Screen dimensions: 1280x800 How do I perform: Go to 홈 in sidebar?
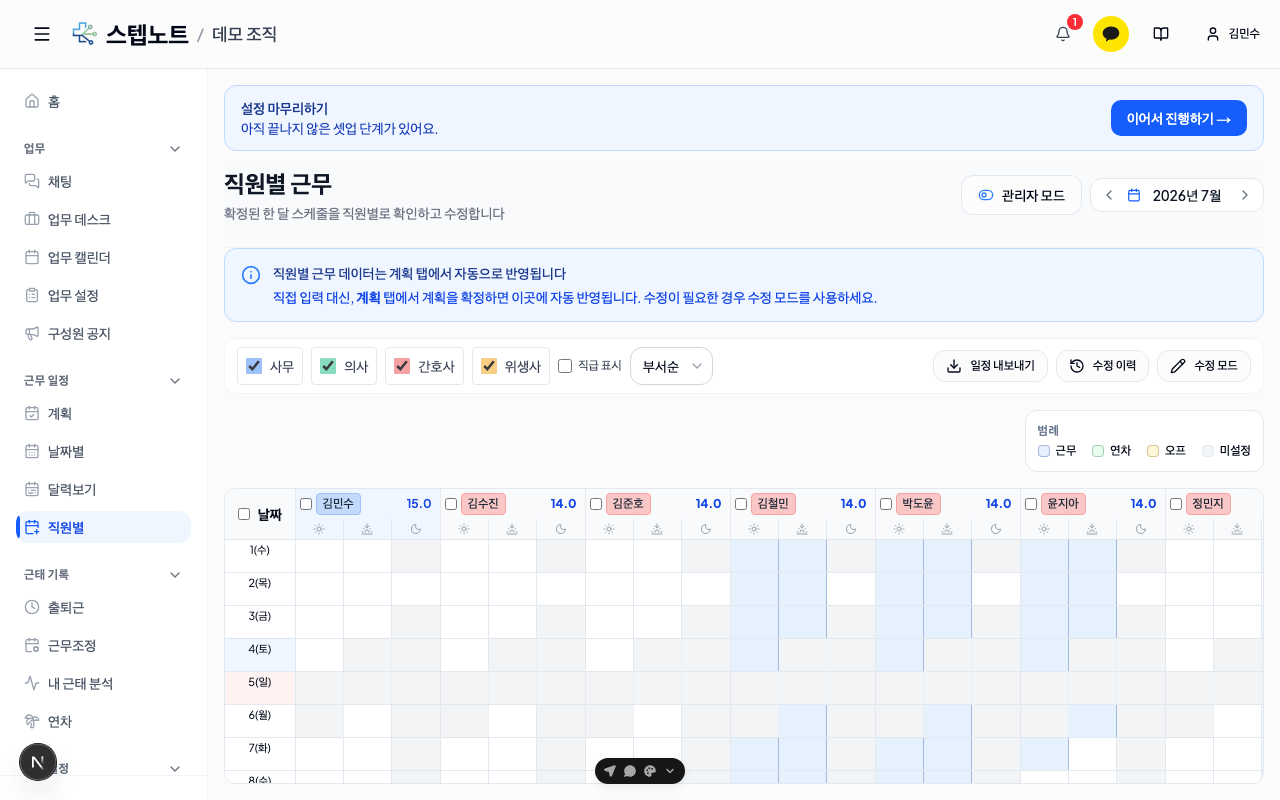coord(103,101)
